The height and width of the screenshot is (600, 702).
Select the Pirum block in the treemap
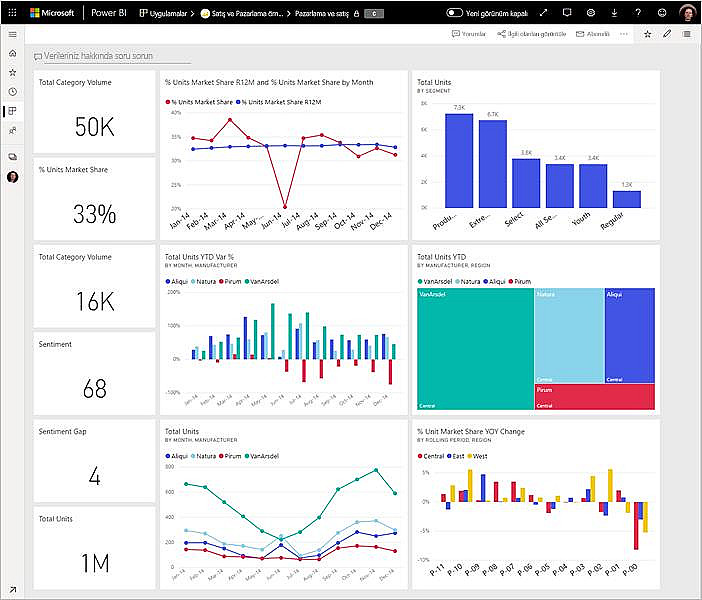coord(595,397)
